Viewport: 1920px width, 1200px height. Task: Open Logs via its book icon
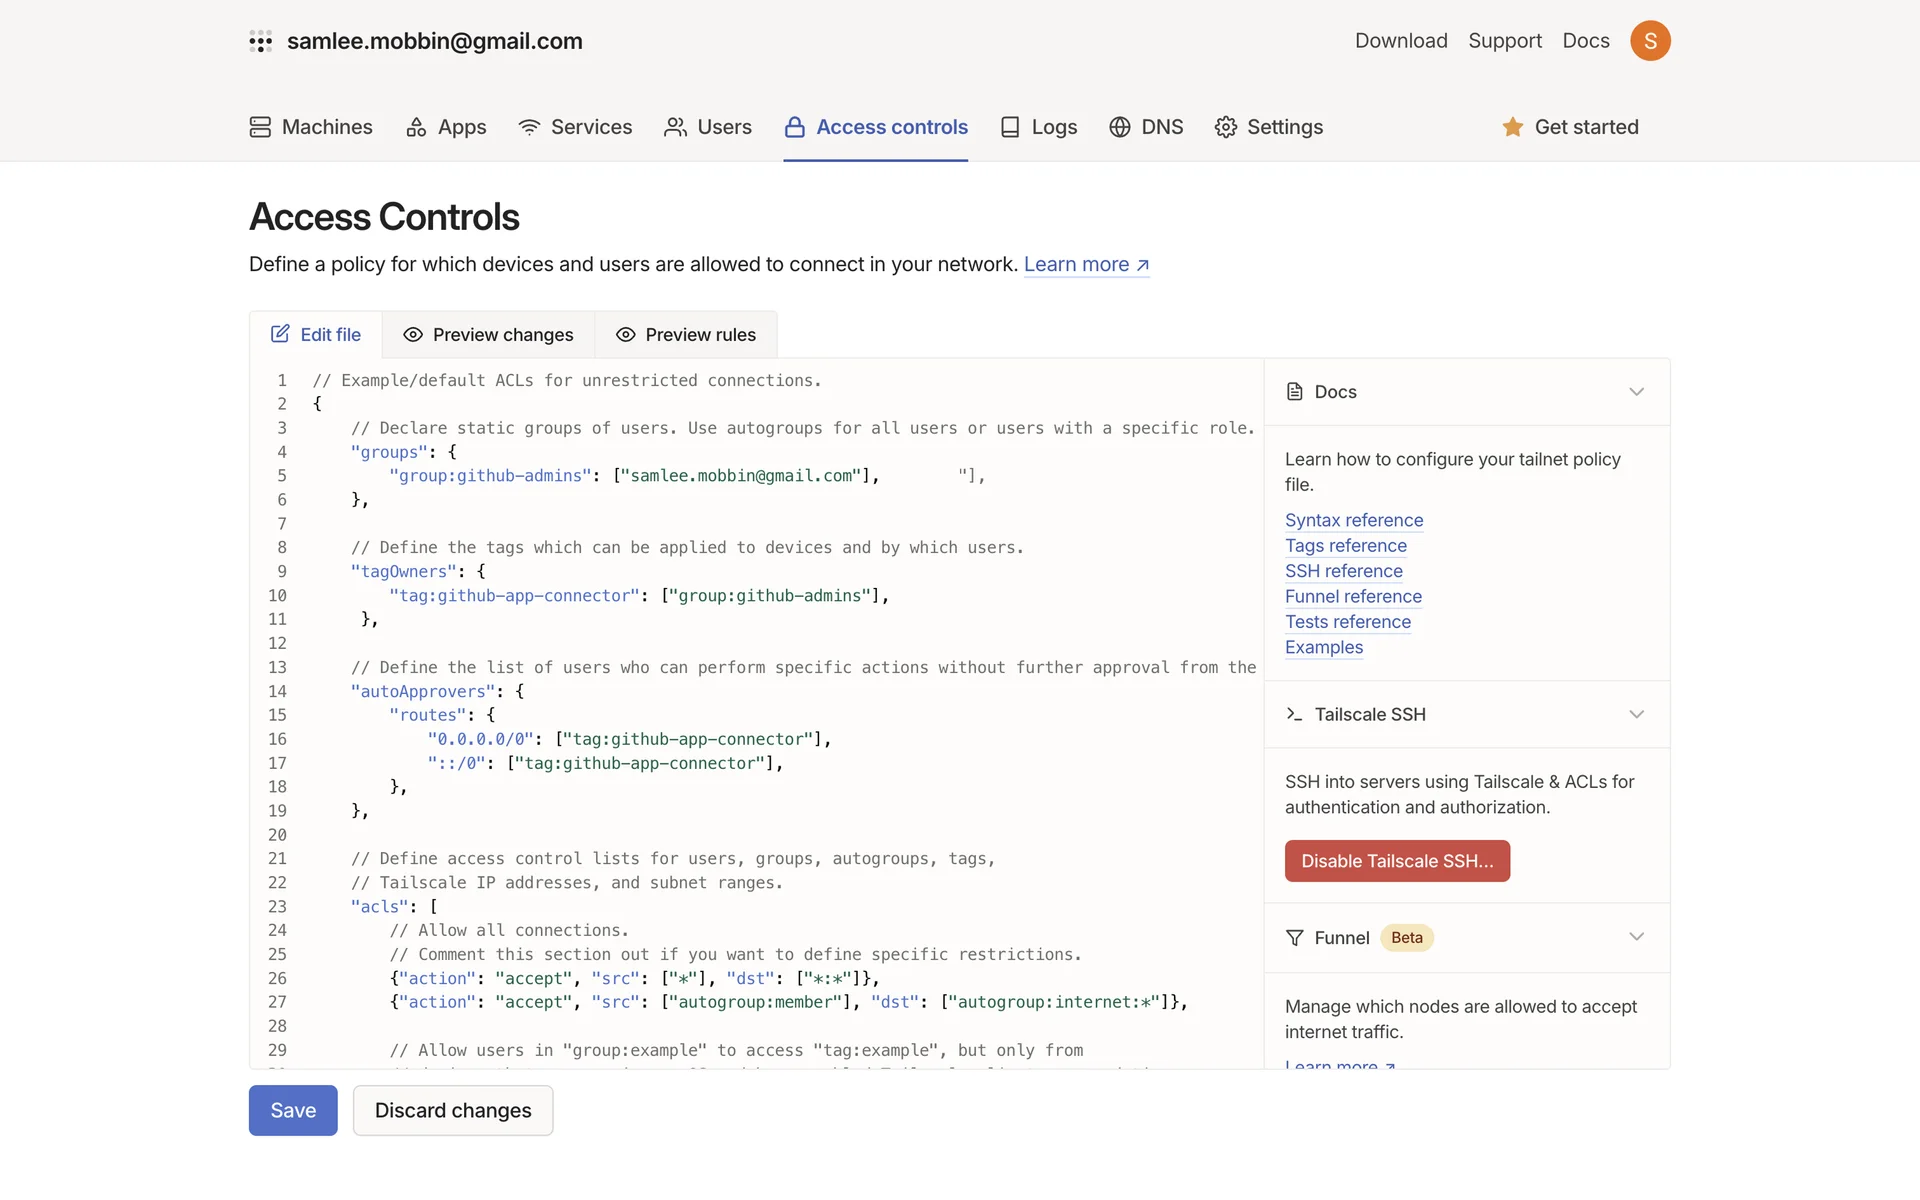coord(1010,127)
